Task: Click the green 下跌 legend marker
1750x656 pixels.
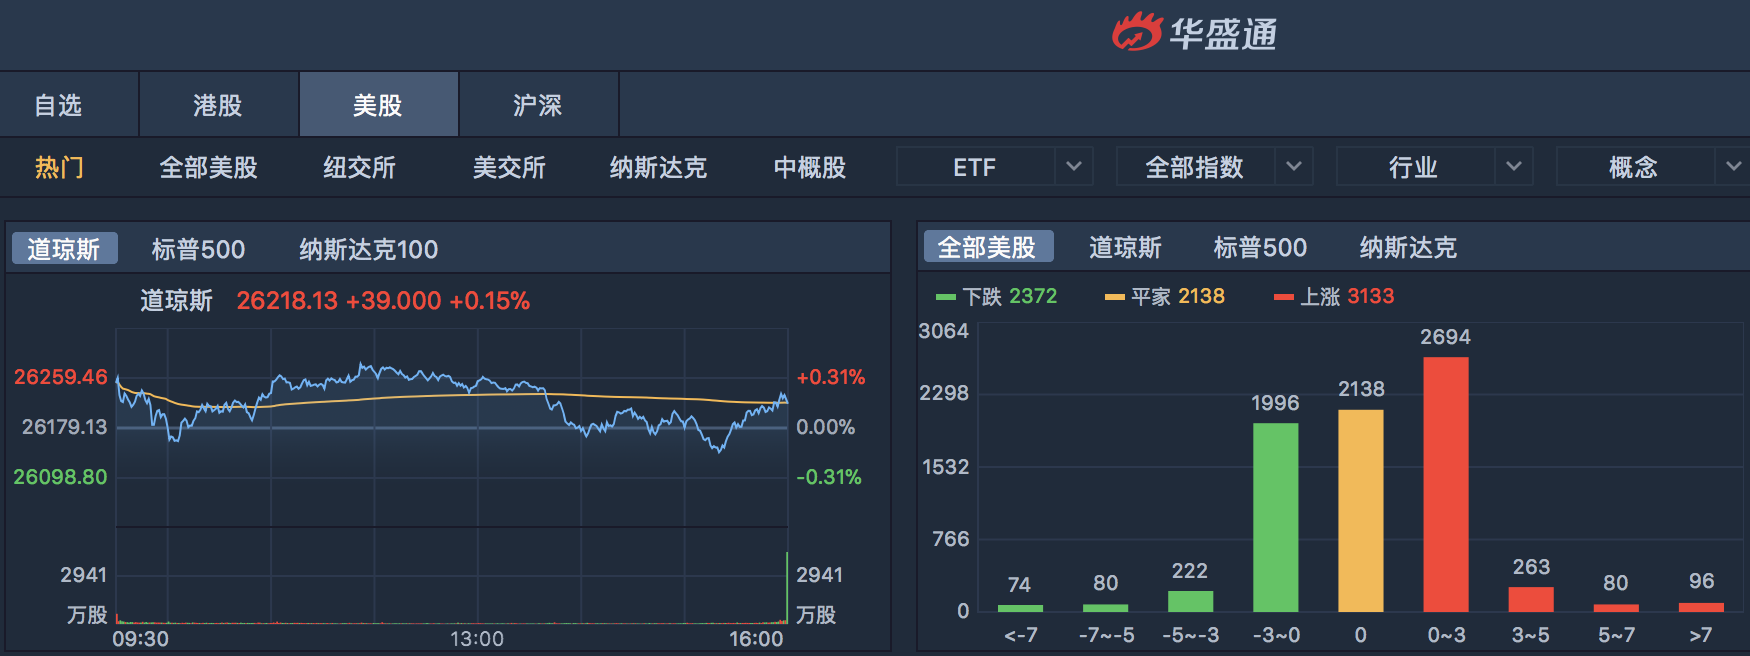Action: point(946,297)
